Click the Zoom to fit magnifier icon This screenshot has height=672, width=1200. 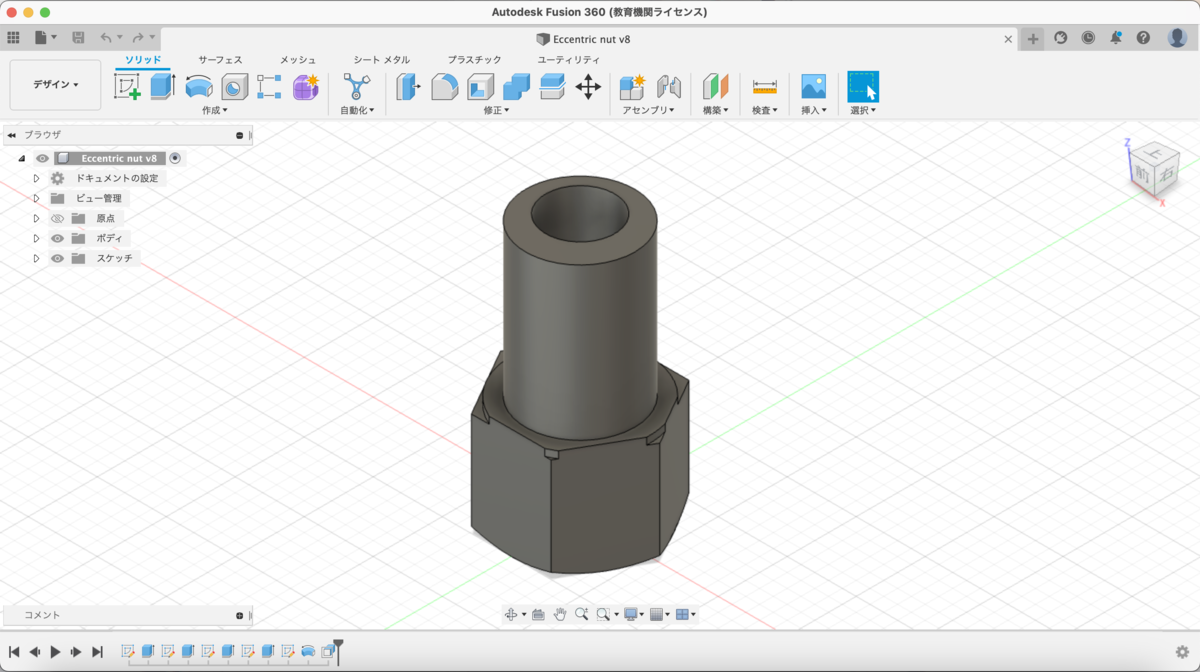[x=581, y=614]
